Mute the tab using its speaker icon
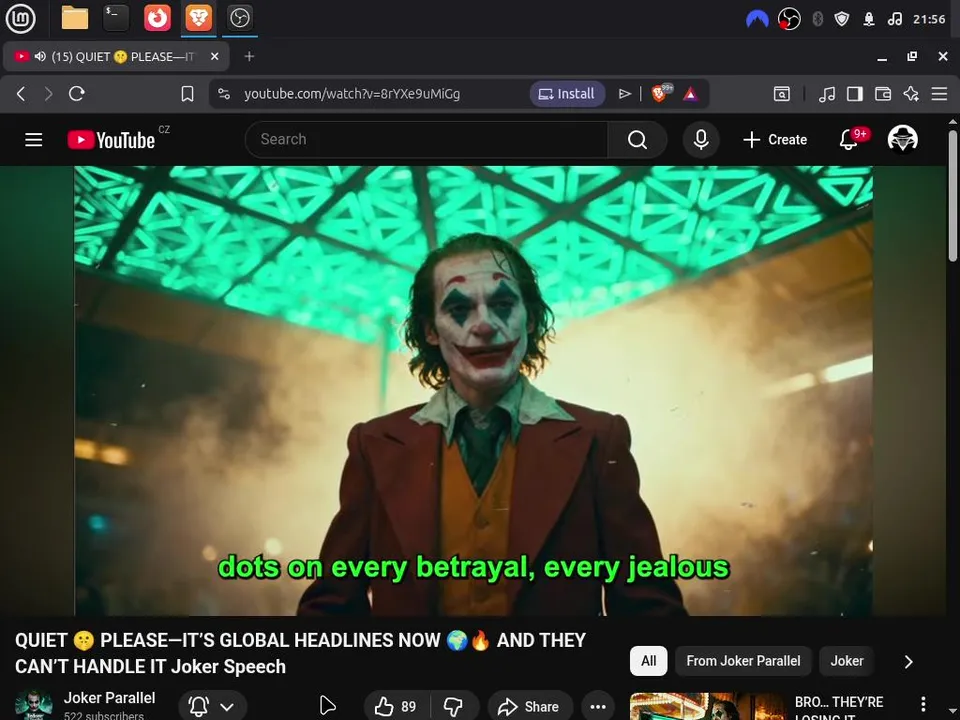Viewport: 960px width, 720px height. [40, 57]
